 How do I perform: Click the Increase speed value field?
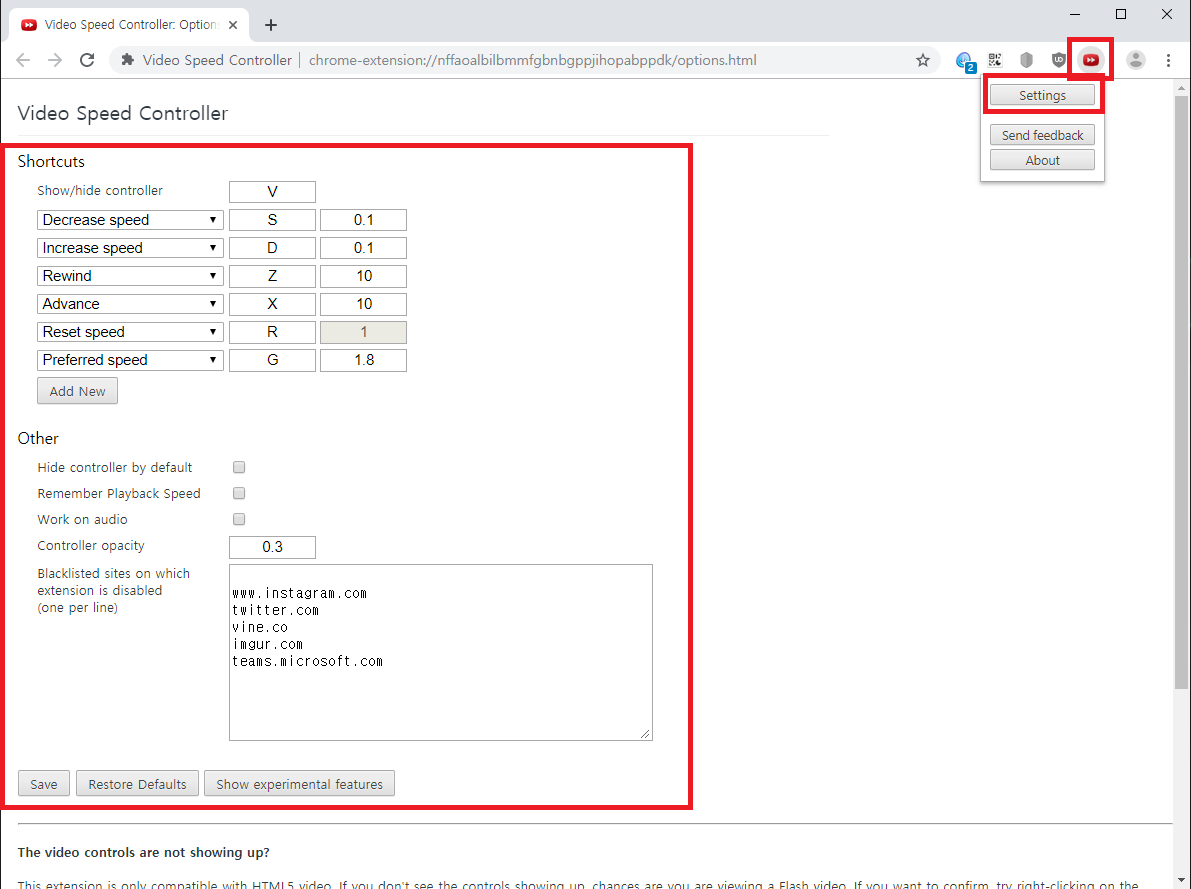(x=363, y=248)
